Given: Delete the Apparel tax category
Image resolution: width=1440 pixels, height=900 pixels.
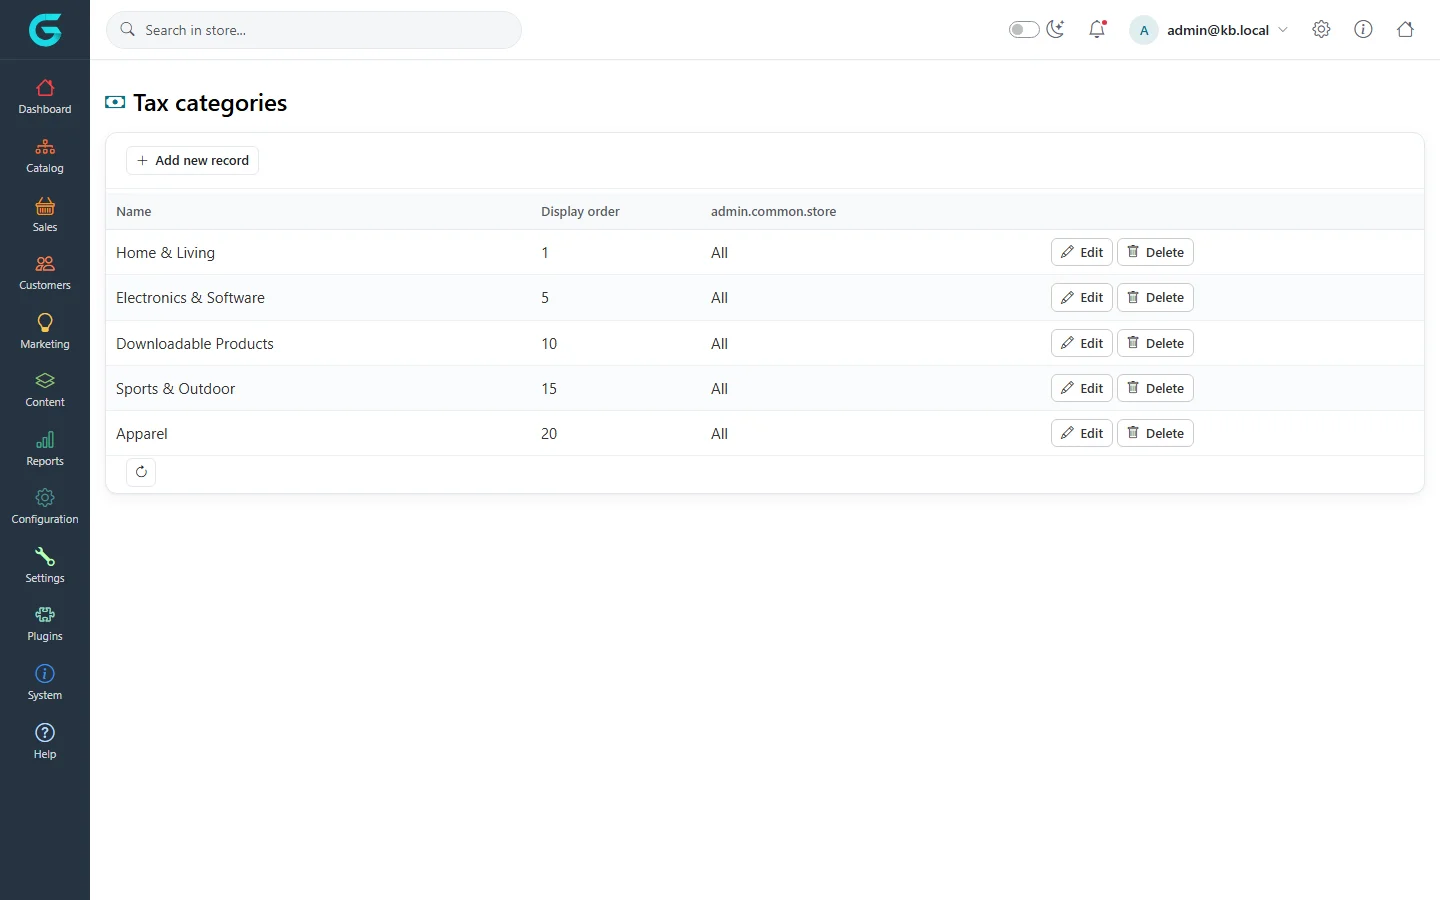Looking at the screenshot, I should coord(1155,433).
